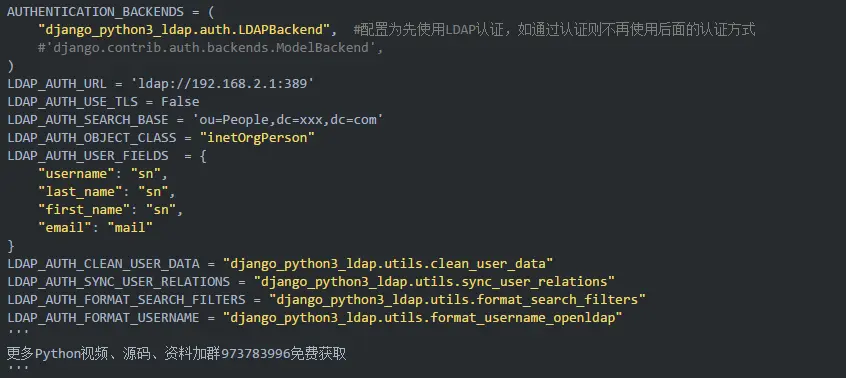Click the LDAP_AUTH_OBJECT_CLASS variable name
The height and width of the screenshot is (378, 846).
pos(92,138)
